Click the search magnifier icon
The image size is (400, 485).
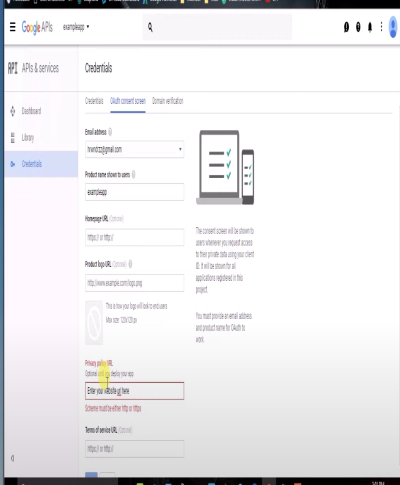pyautogui.click(x=150, y=27)
